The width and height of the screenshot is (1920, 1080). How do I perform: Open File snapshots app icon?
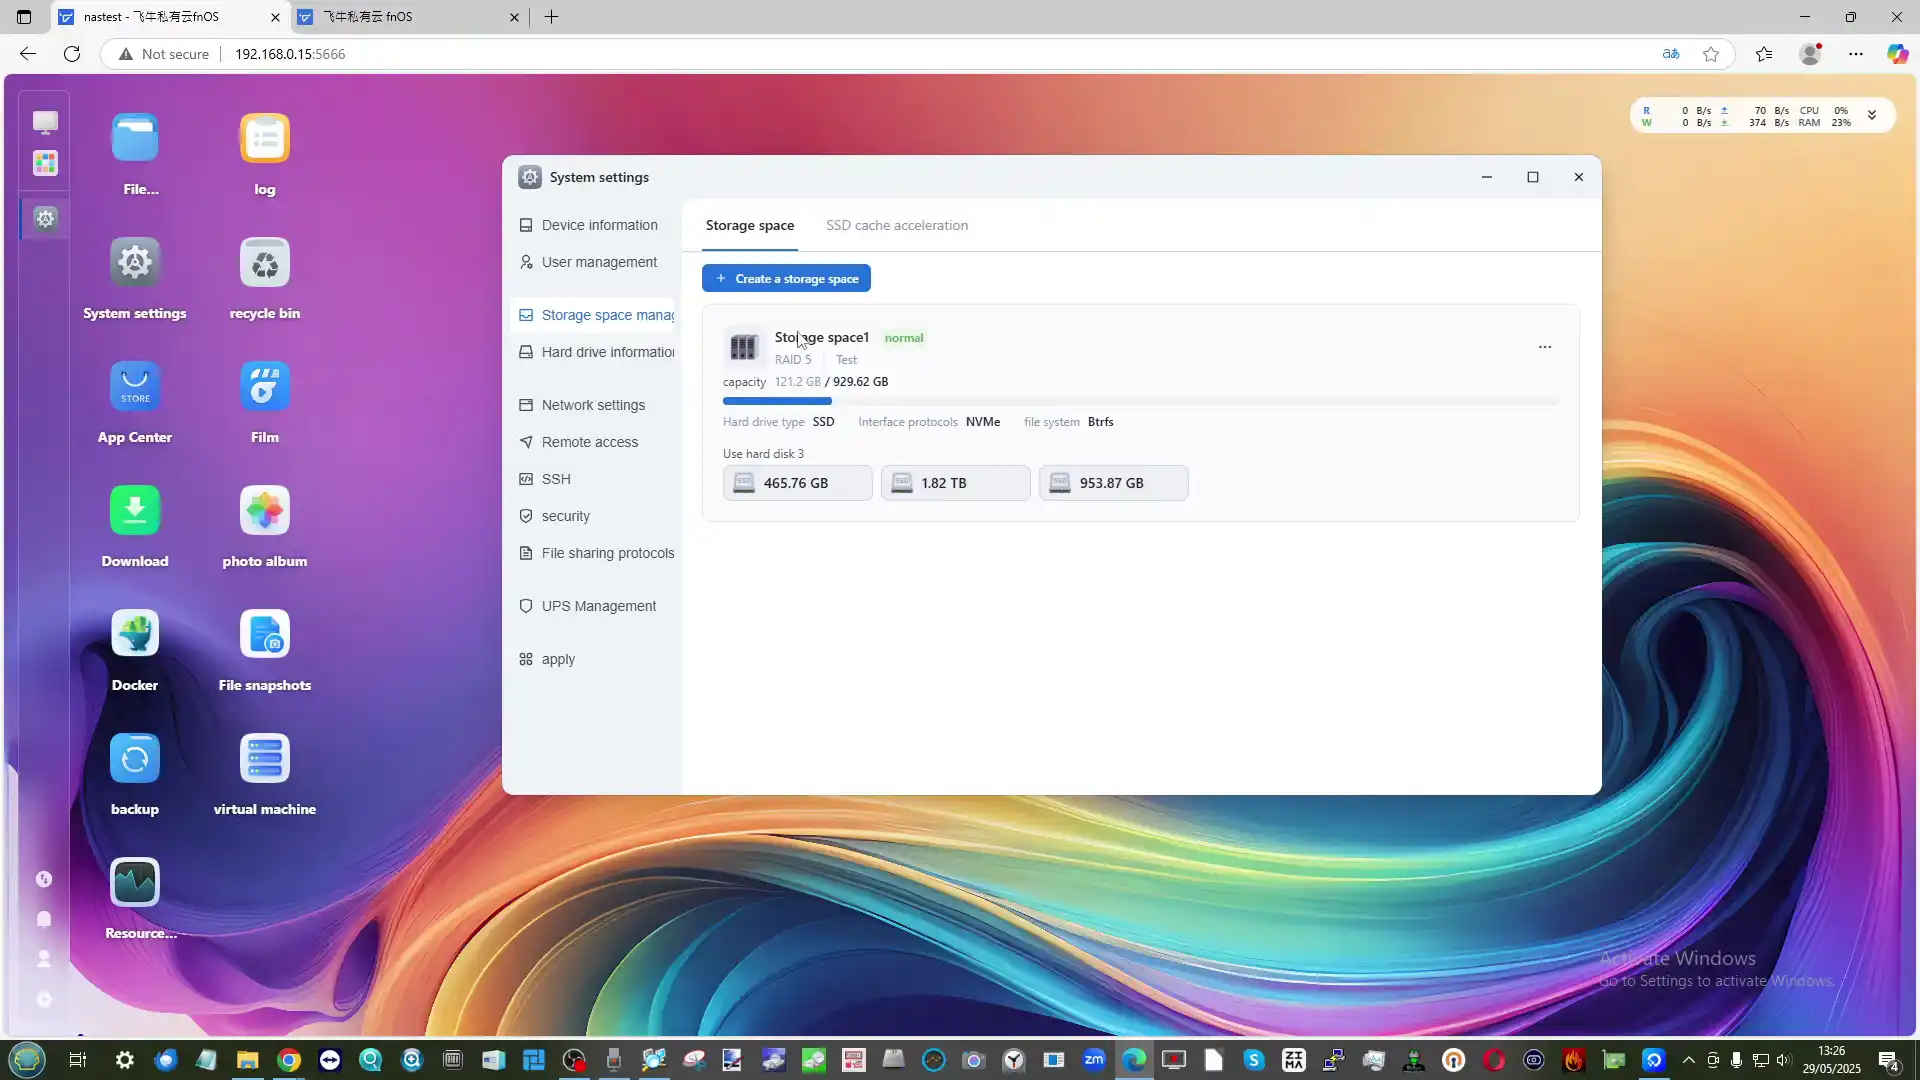tap(265, 635)
